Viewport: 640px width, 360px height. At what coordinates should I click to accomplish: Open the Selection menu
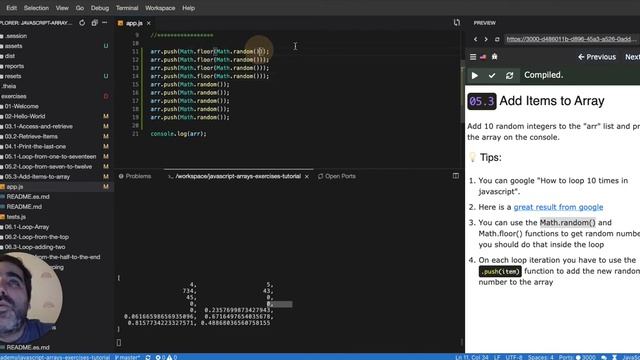36,8
